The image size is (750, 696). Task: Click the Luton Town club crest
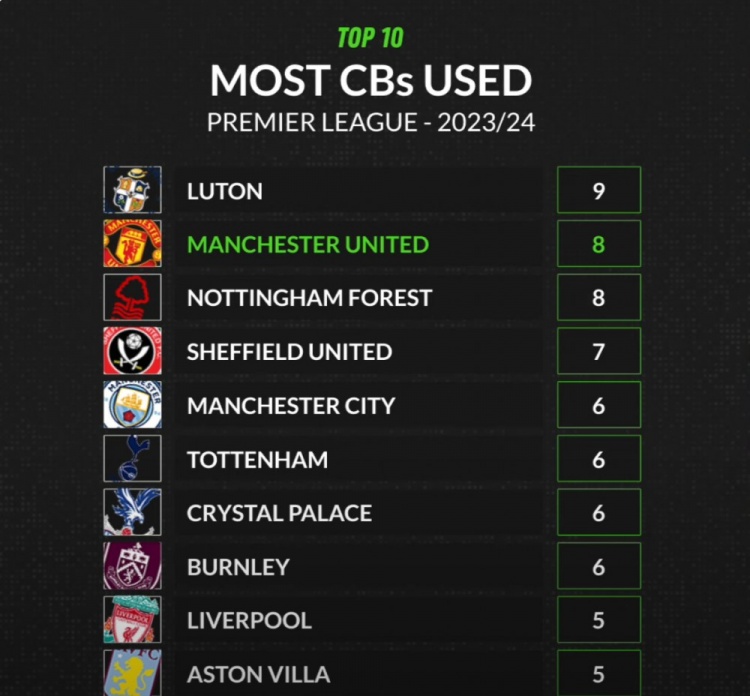click(x=132, y=190)
